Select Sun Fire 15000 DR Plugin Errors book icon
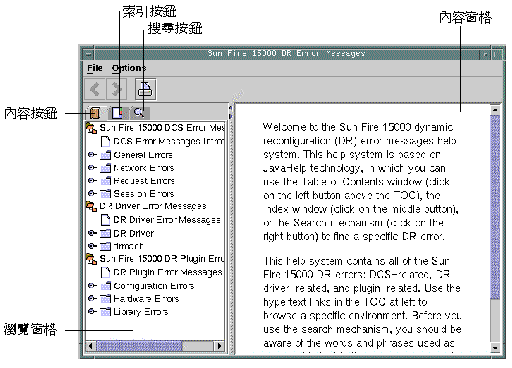Image resolution: width=512 pixels, height=368 pixels. pyautogui.click(x=91, y=259)
